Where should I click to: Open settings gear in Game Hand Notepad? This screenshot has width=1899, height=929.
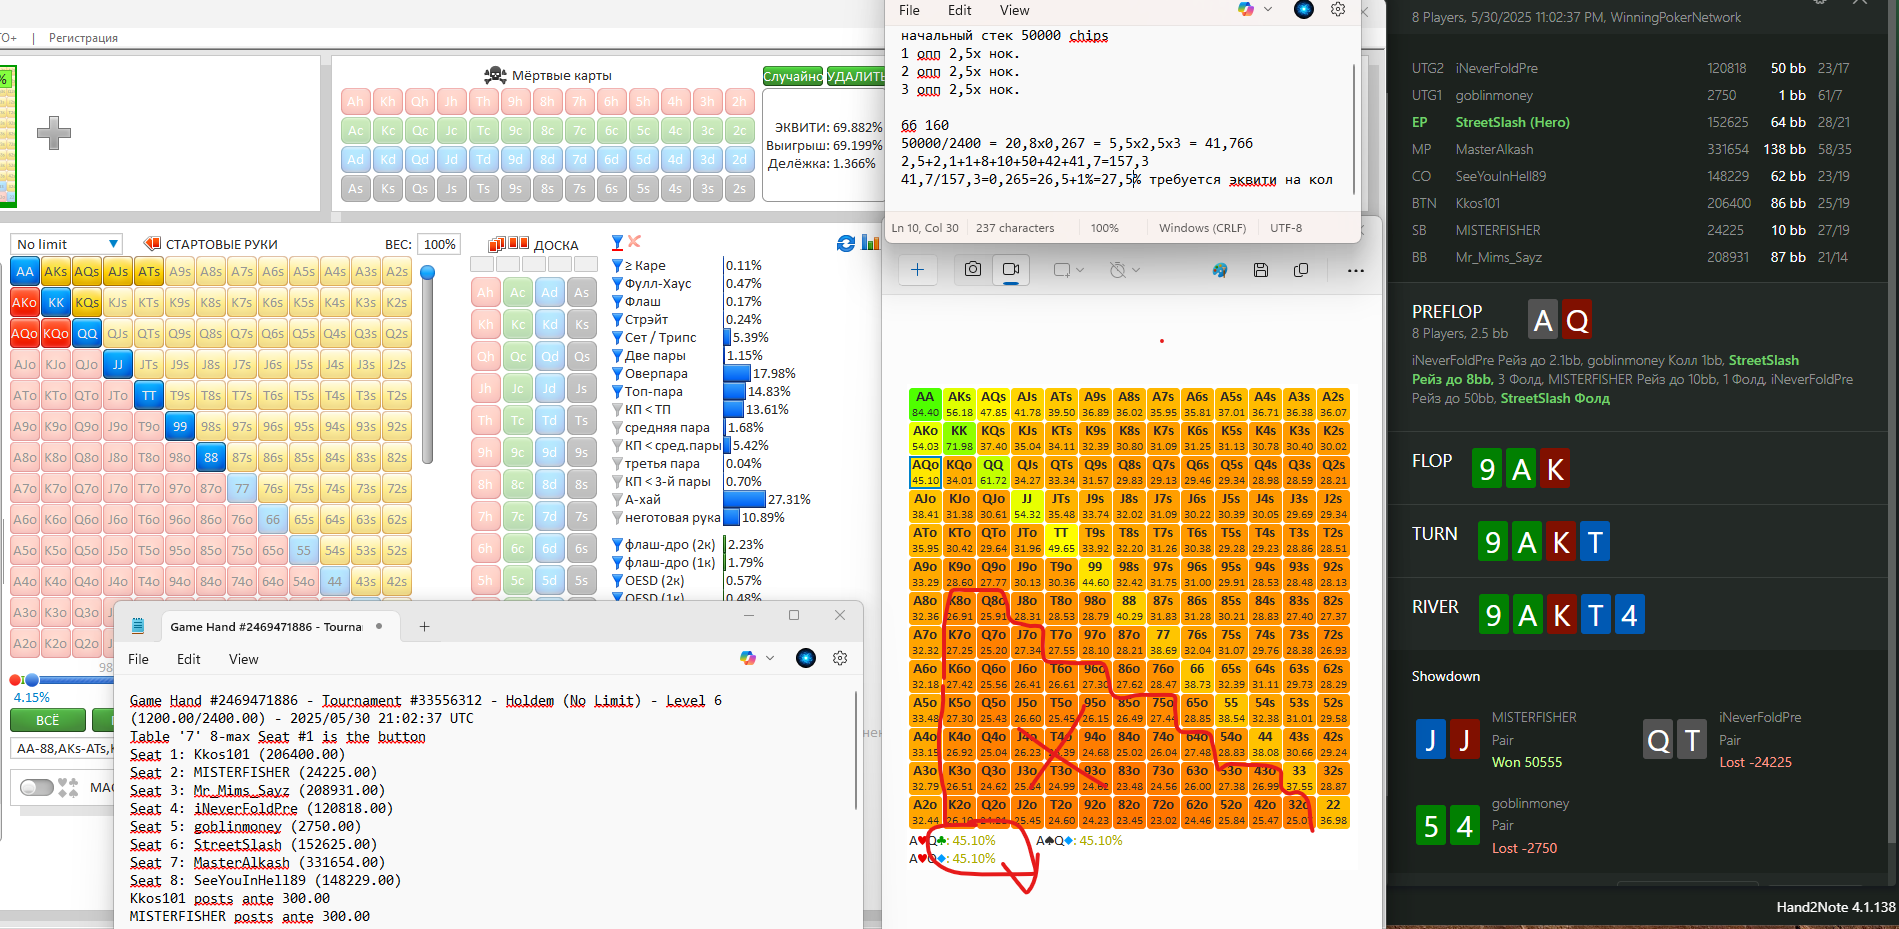point(840,658)
